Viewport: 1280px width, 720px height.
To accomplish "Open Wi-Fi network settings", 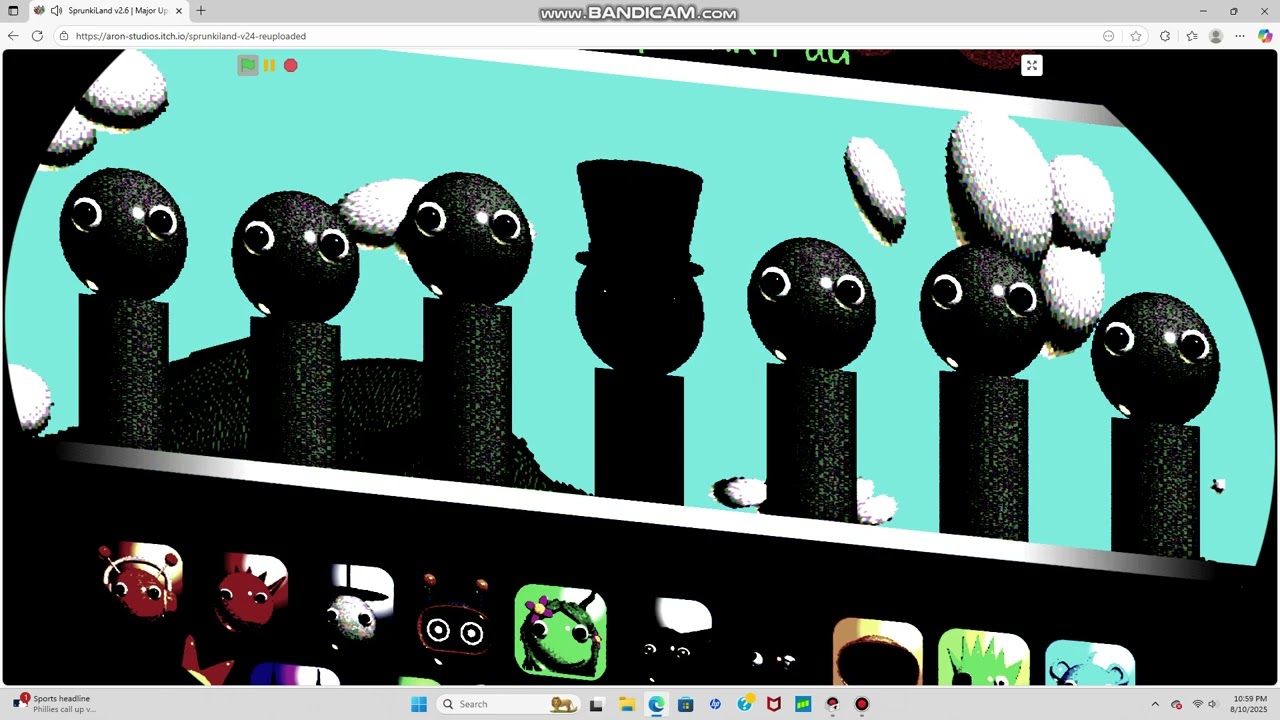I will pos(1197,704).
